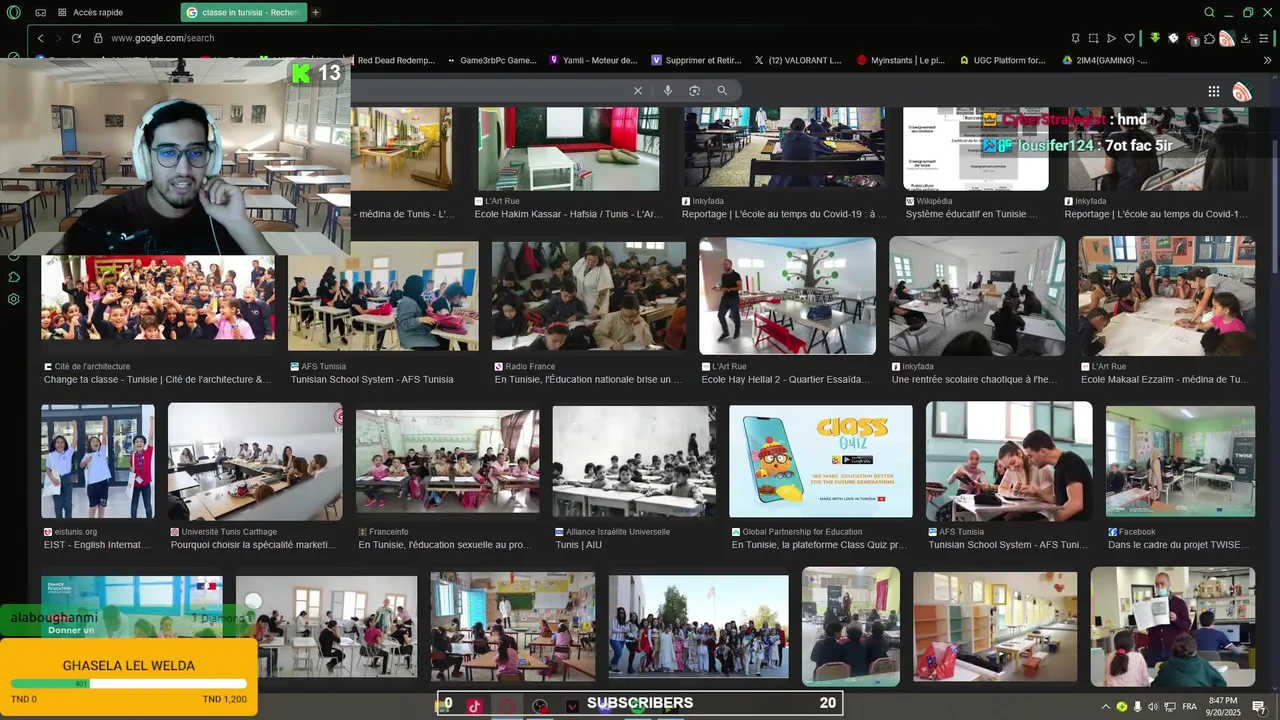The image size is (1280, 720).
Task: Click the GHASELA LEL WELDA goal progress bar
Action: pyautogui.click(x=128, y=684)
